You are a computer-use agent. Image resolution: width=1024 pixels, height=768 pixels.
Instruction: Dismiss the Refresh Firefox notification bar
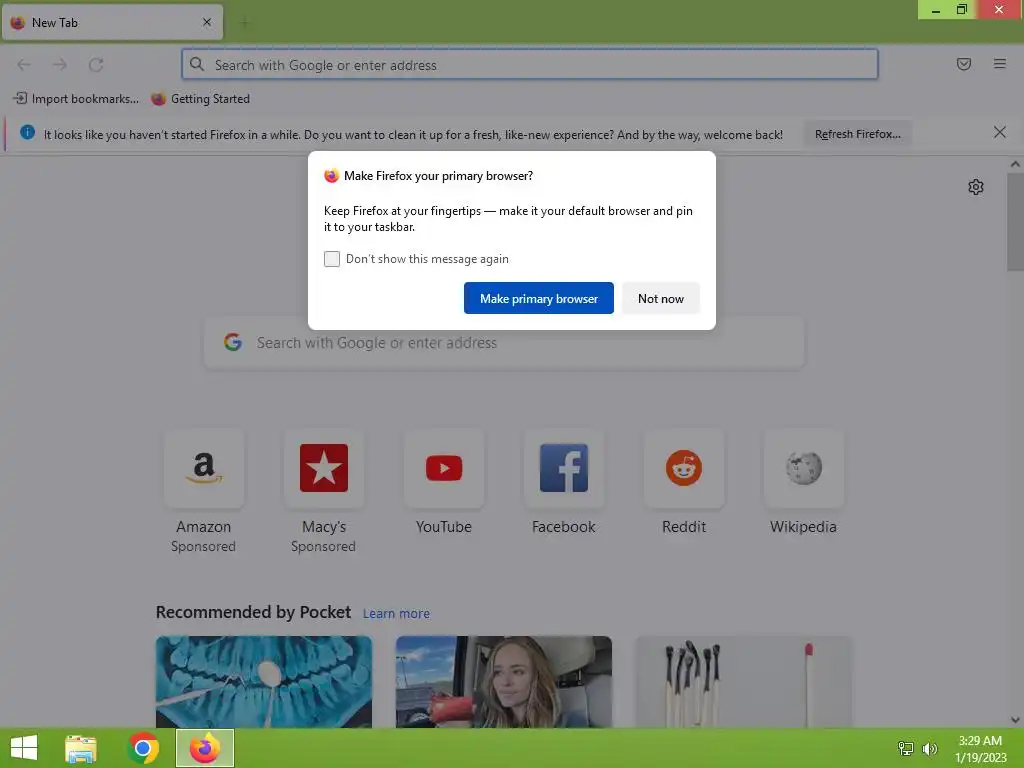point(999,133)
